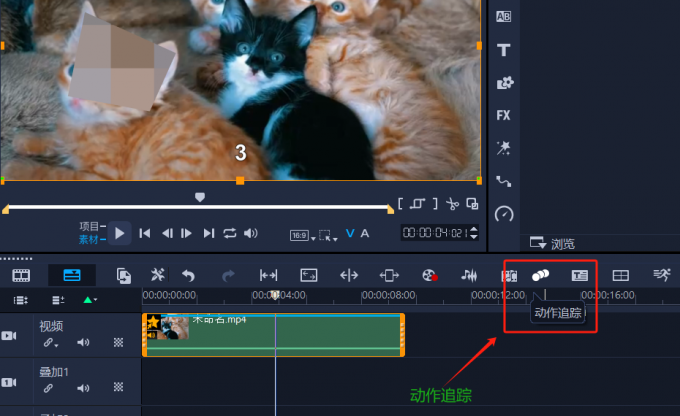Select the .mp4 clip on the timeline
The height and width of the screenshot is (416, 680).
pyautogui.click(x=273, y=335)
